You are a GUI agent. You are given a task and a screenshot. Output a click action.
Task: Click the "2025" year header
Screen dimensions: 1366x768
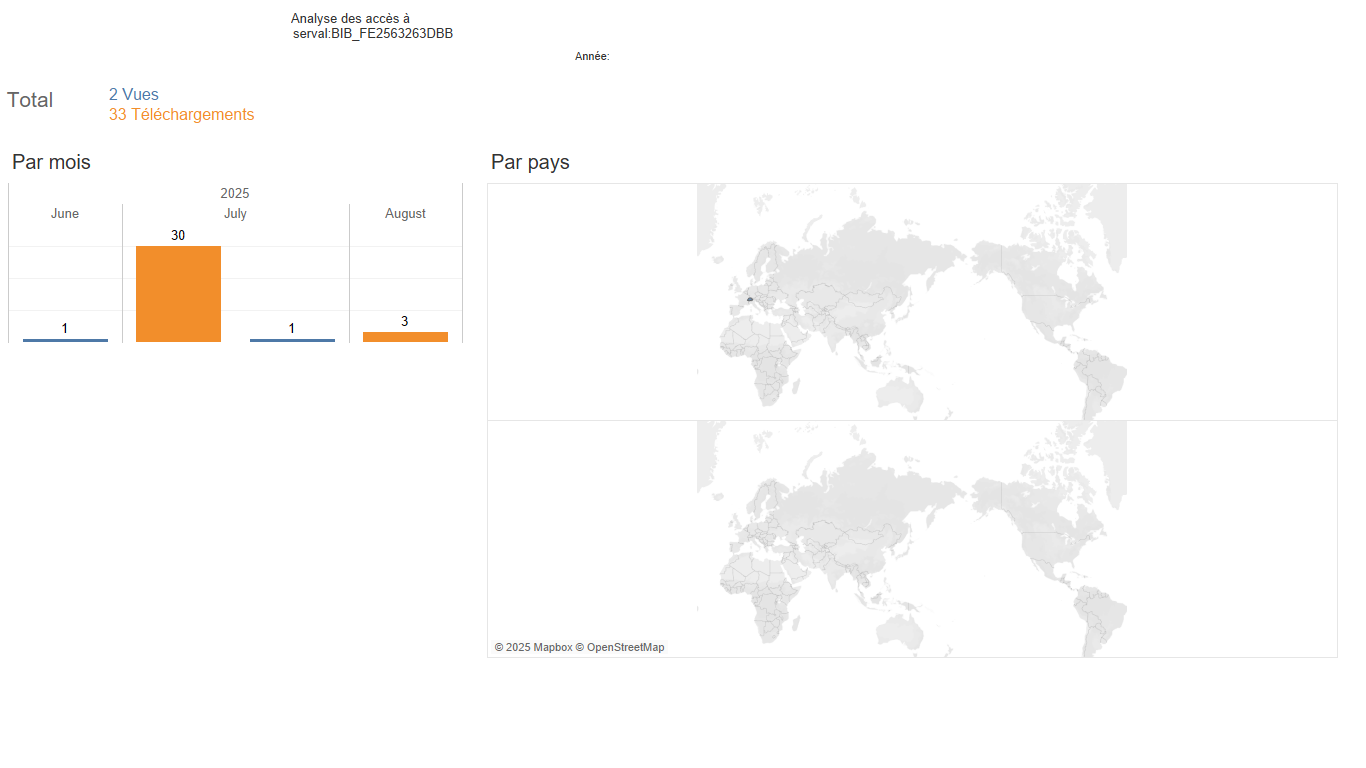pos(235,193)
